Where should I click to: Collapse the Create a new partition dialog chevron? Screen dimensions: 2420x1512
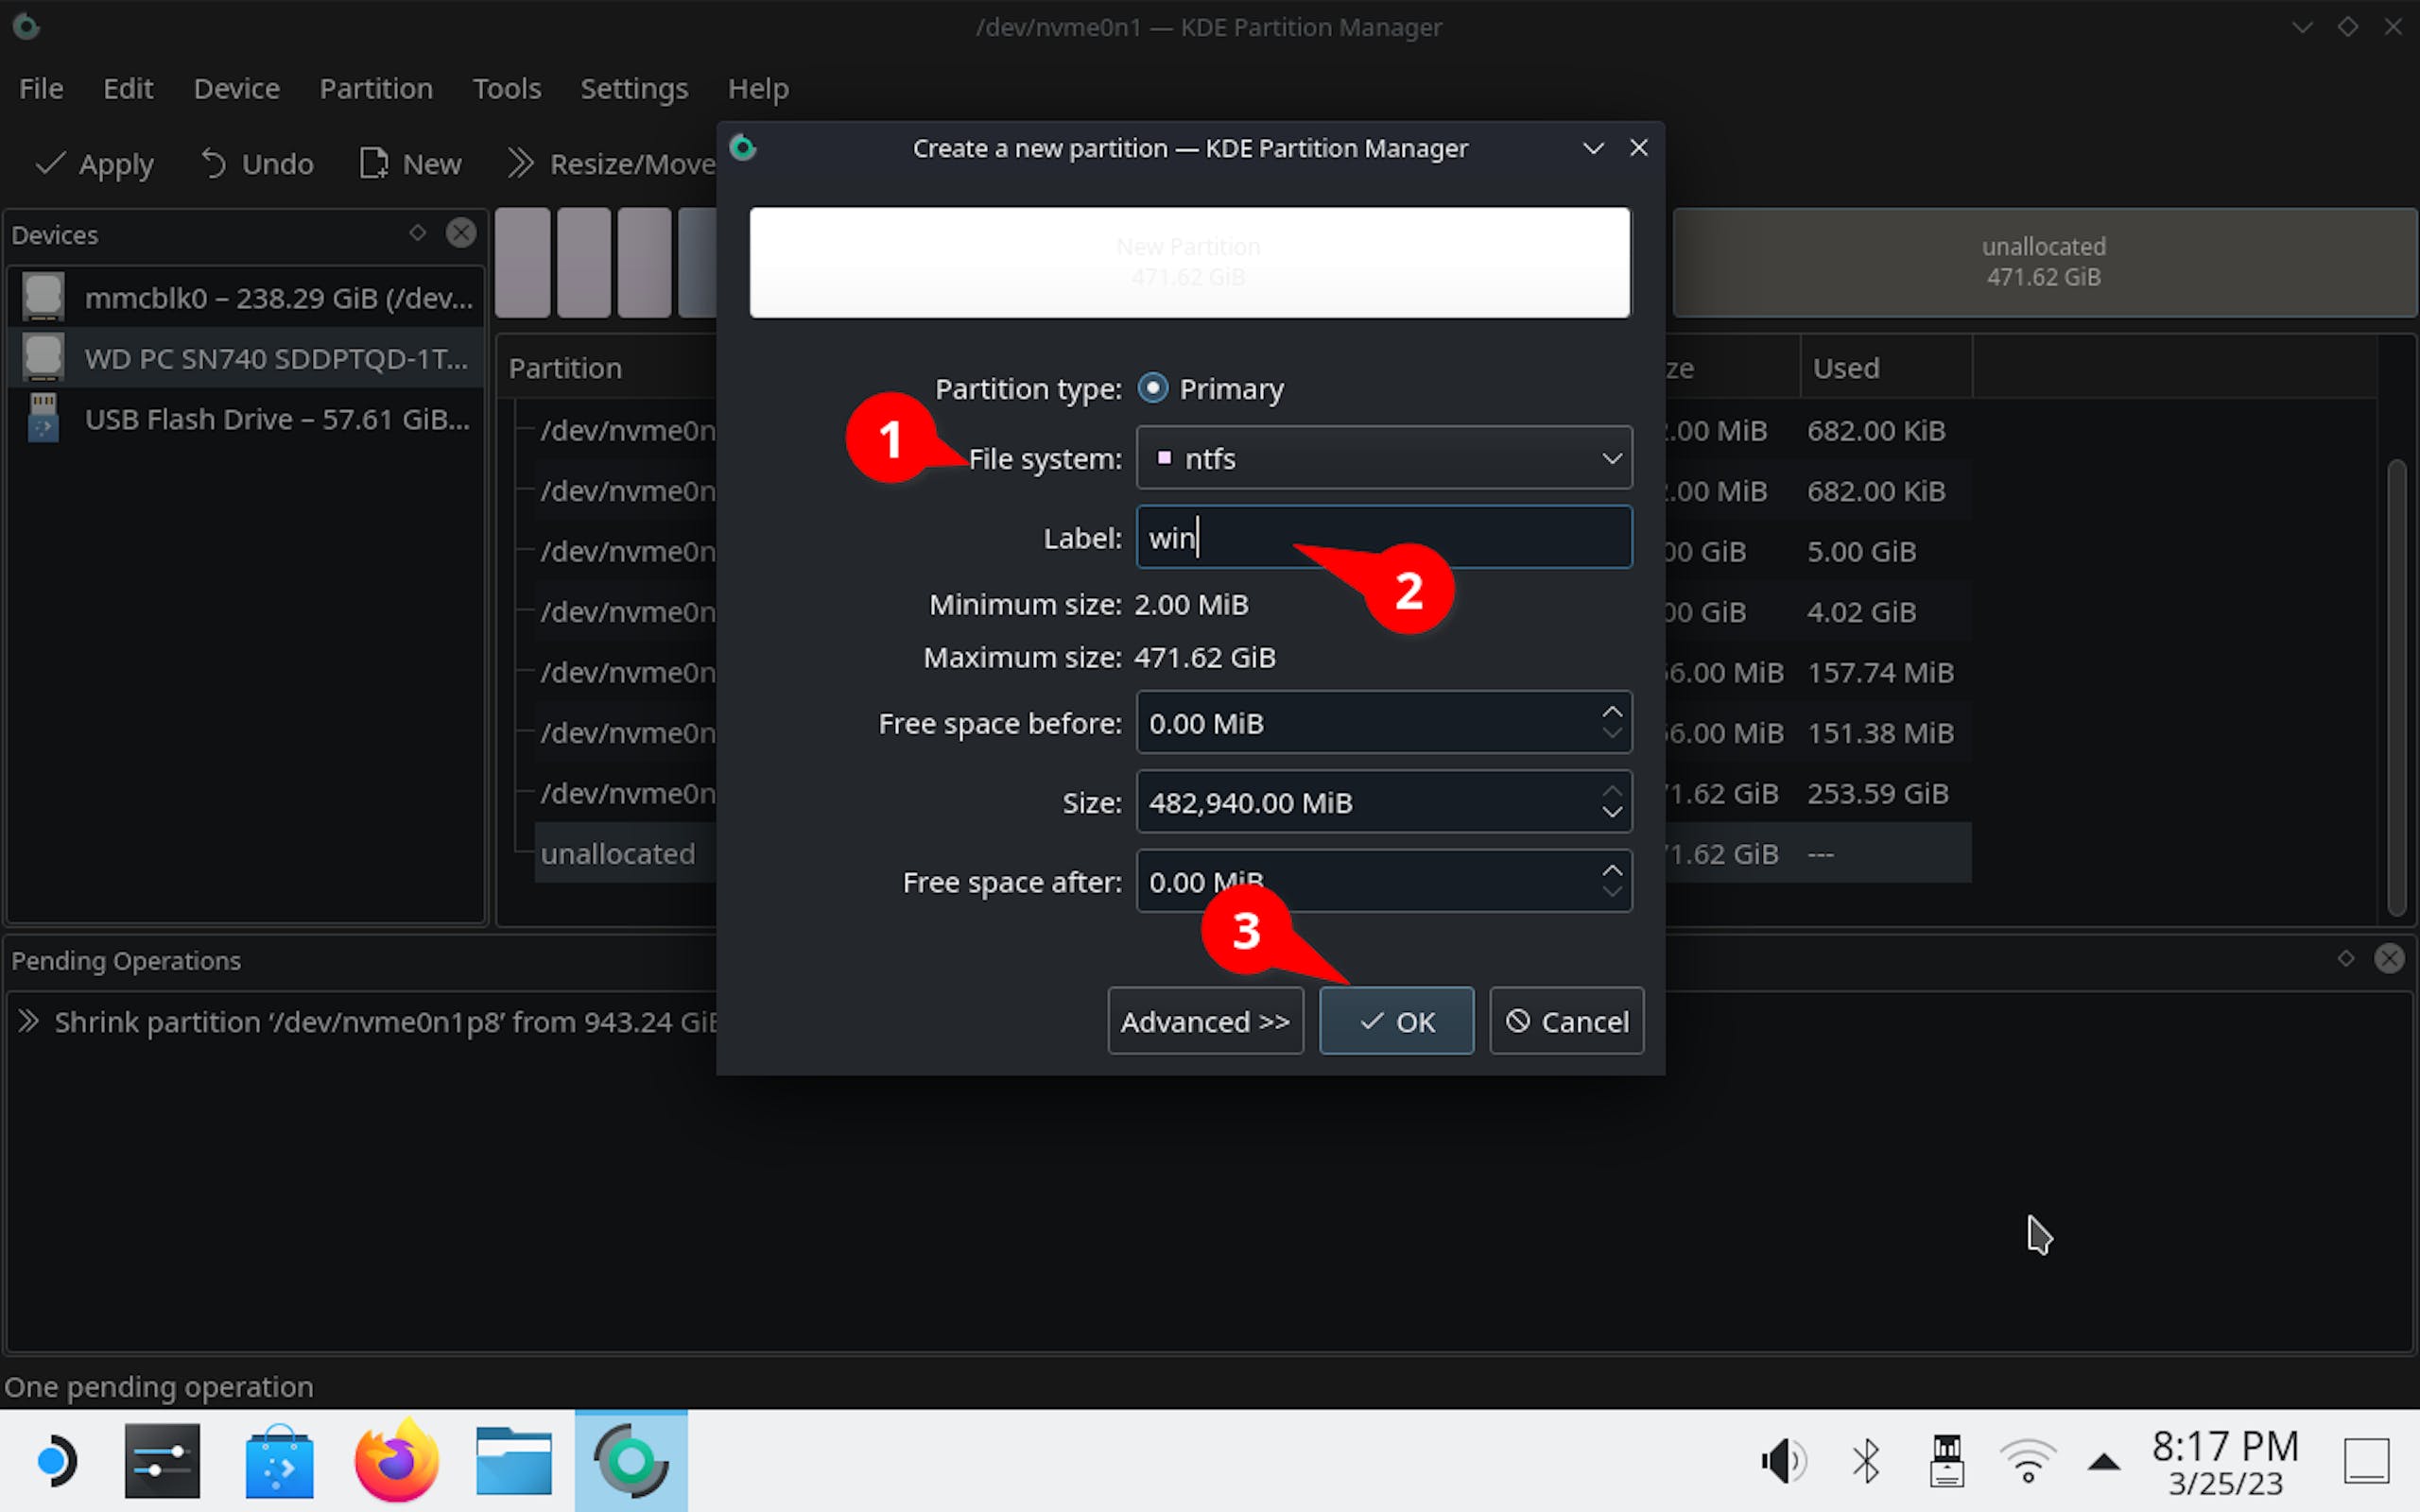coord(1593,148)
